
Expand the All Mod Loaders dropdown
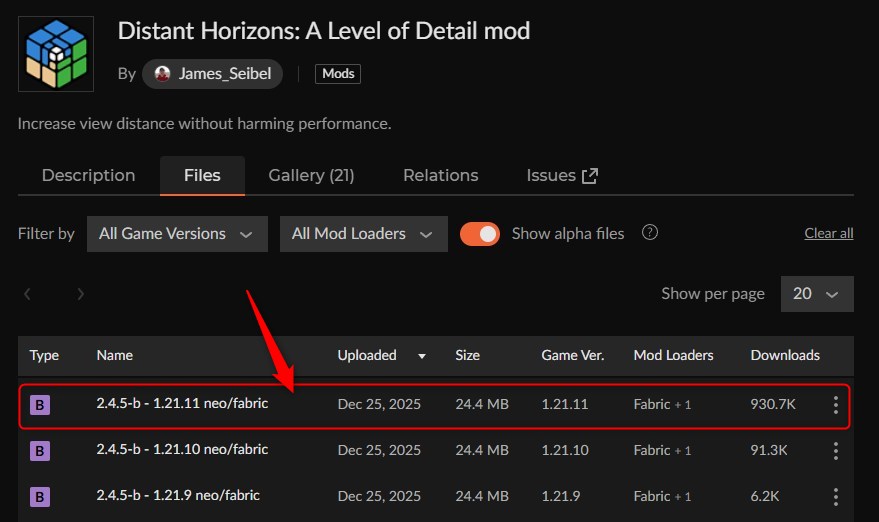364,234
